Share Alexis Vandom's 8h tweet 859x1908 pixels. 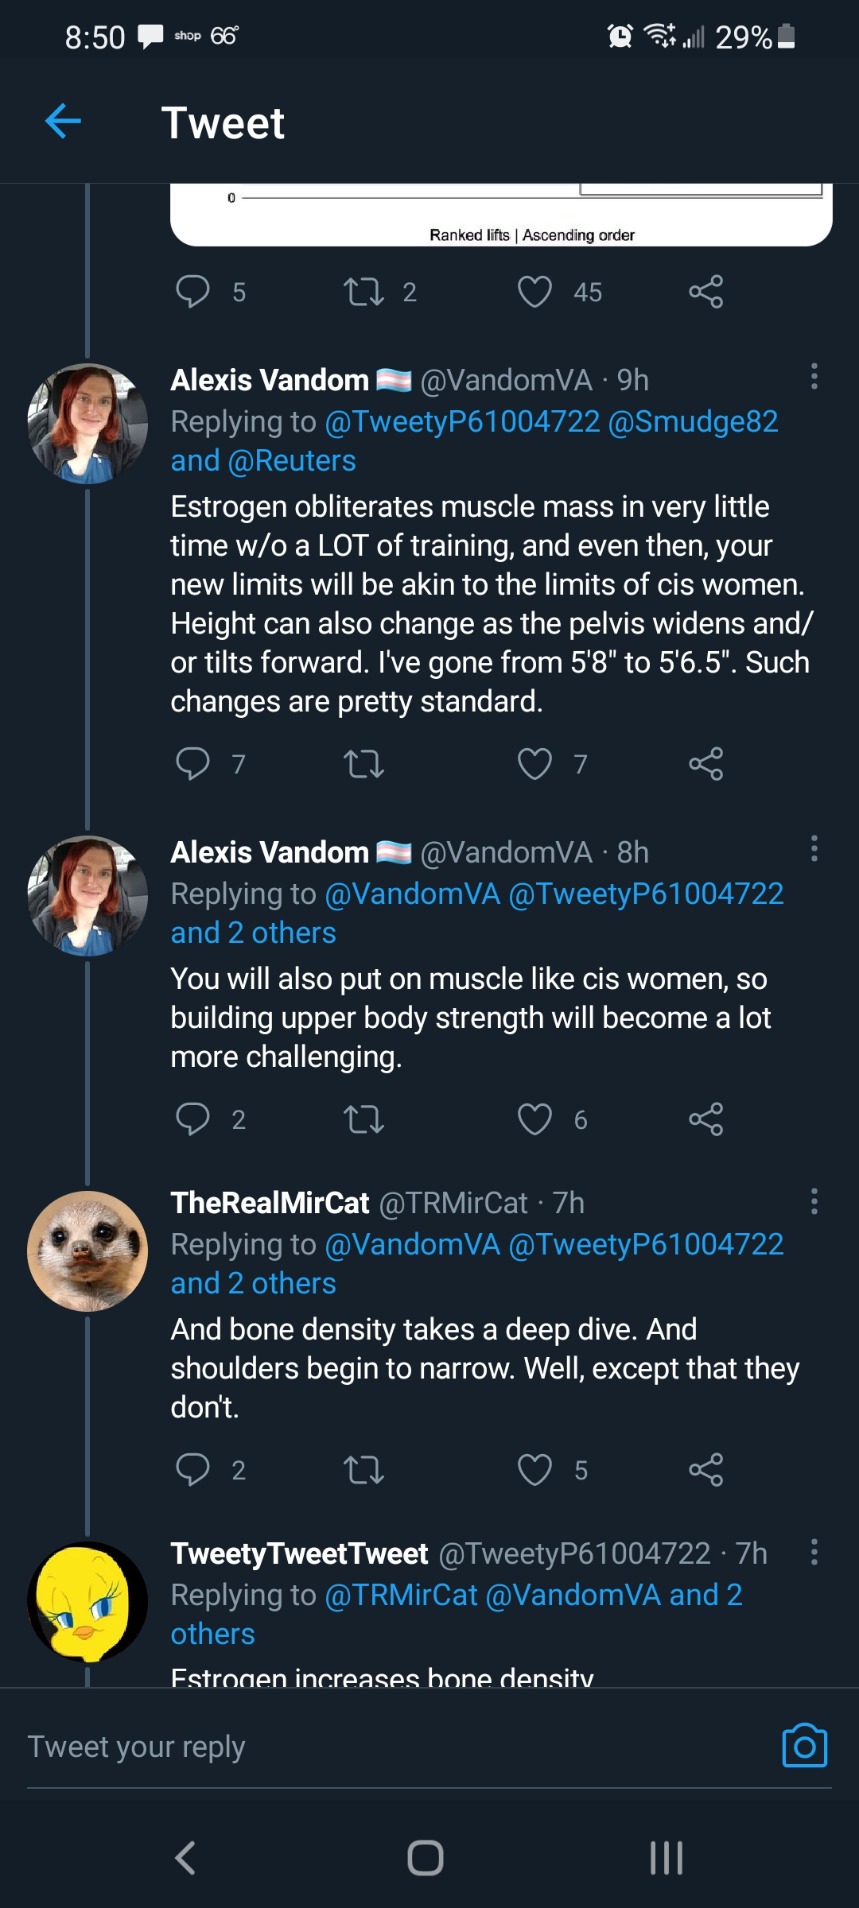click(x=705, y=1119)
